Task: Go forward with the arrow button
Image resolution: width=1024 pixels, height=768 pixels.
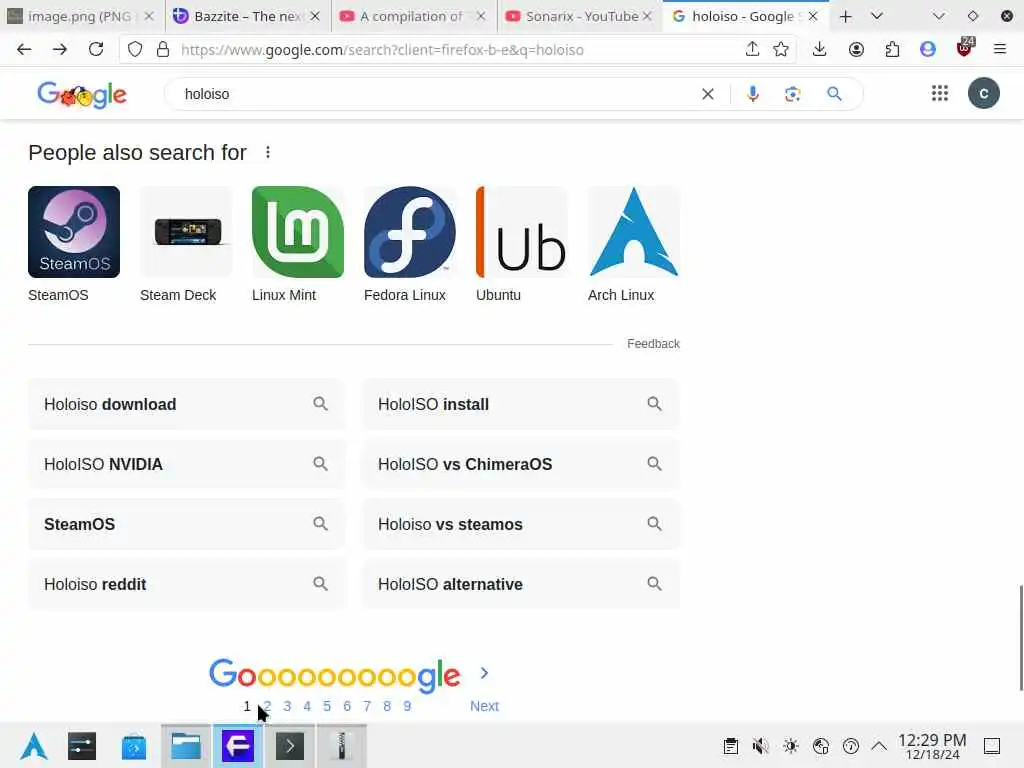Action: pyautogui.click(x=60, y=49)
